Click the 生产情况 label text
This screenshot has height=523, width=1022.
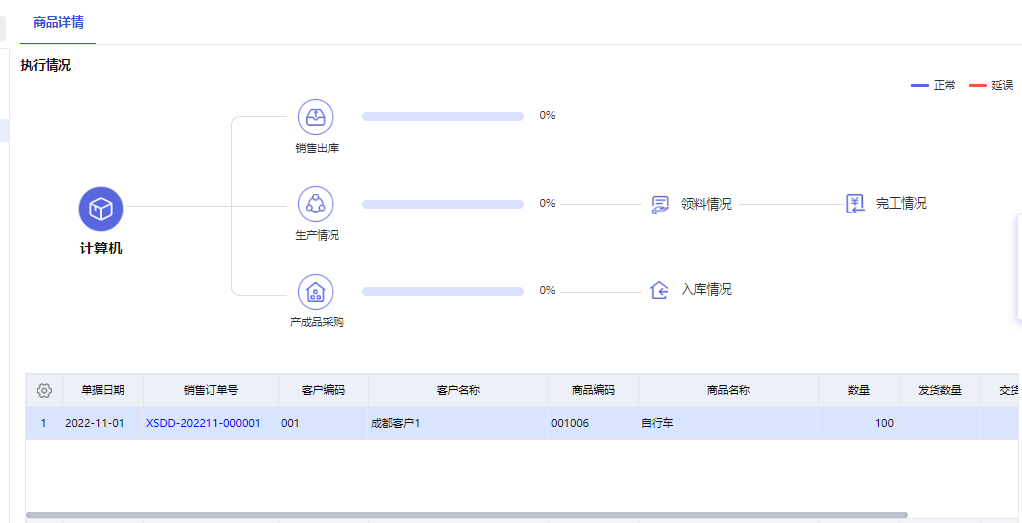(317, 235)
